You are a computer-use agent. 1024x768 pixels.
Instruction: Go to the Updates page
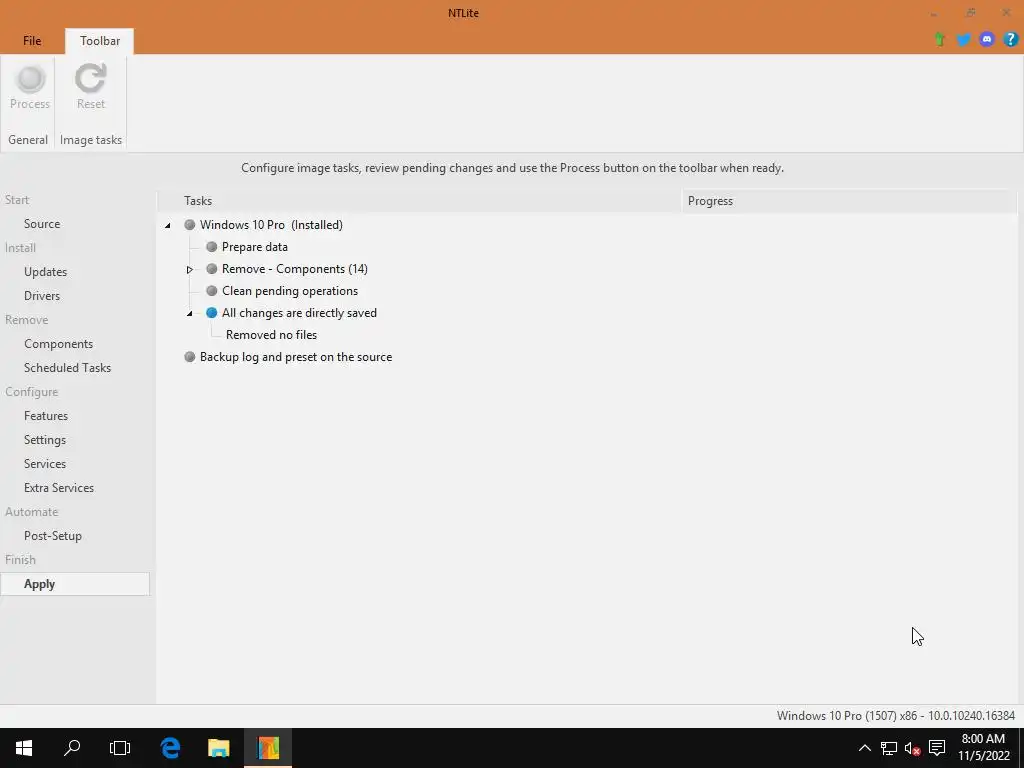click(46, 272)
